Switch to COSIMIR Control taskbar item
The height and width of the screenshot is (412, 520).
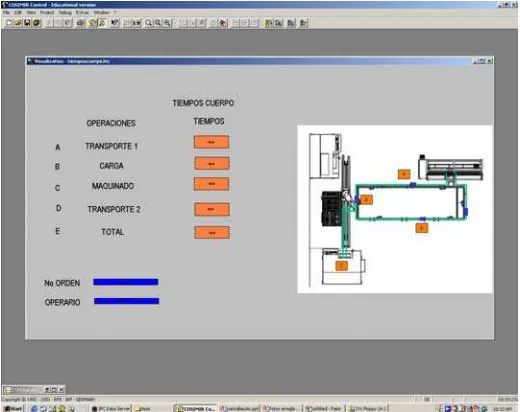(x=196, y=408)
